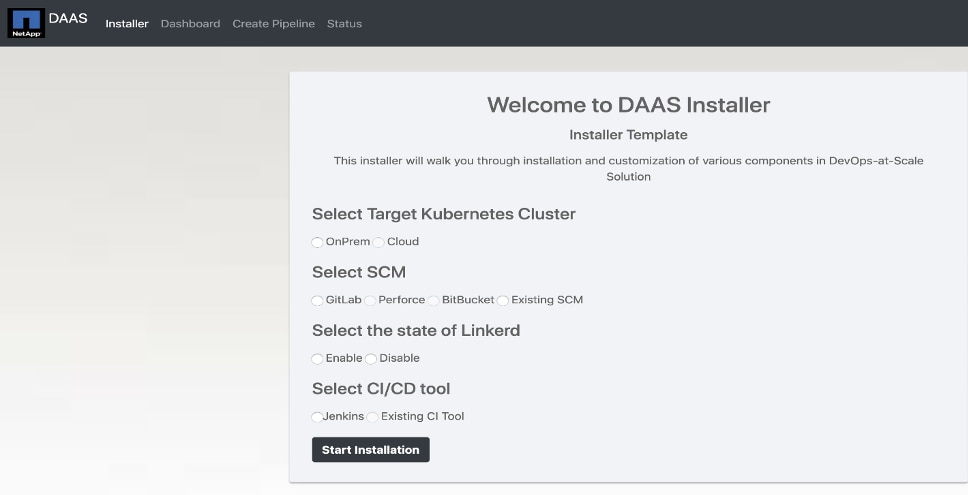
Task: Click 'Select the state of Linkerd' heading
Action: [x=416, y=331]
